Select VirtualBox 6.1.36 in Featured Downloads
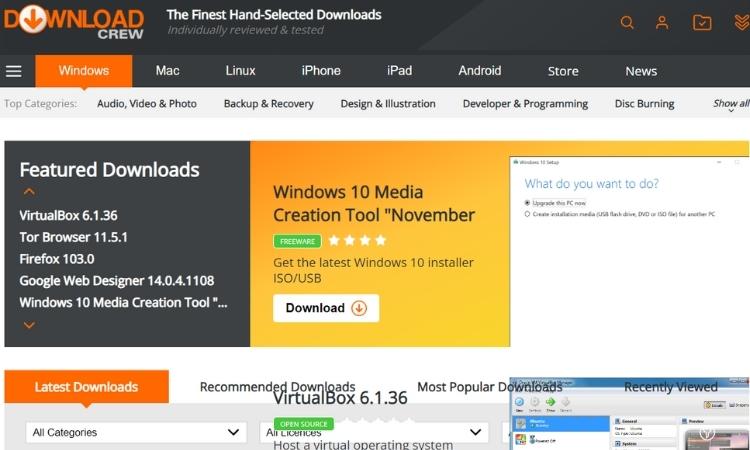750x450 pixels. pos(68,216)
